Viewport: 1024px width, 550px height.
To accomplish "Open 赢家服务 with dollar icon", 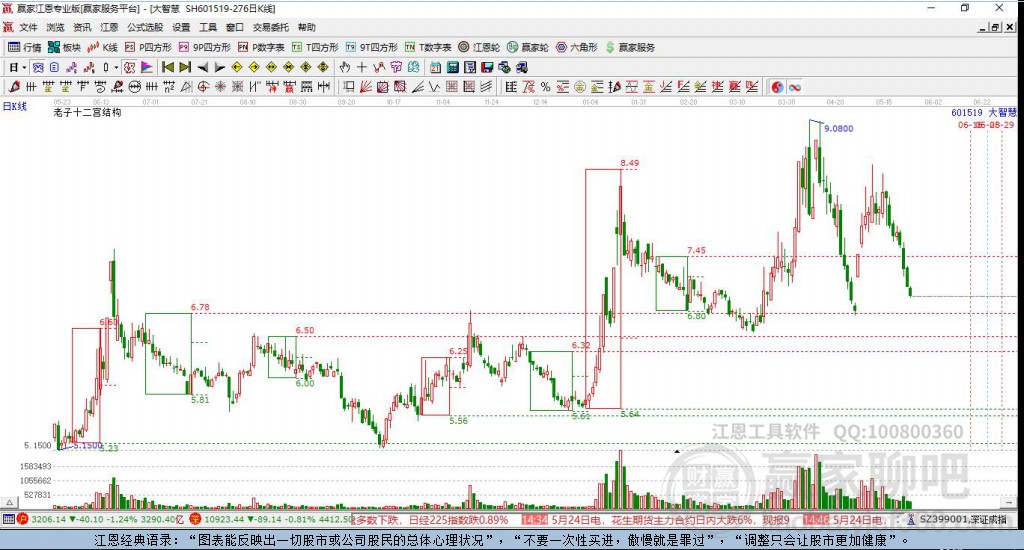I will pyautogui.click(x=630, y=47).
